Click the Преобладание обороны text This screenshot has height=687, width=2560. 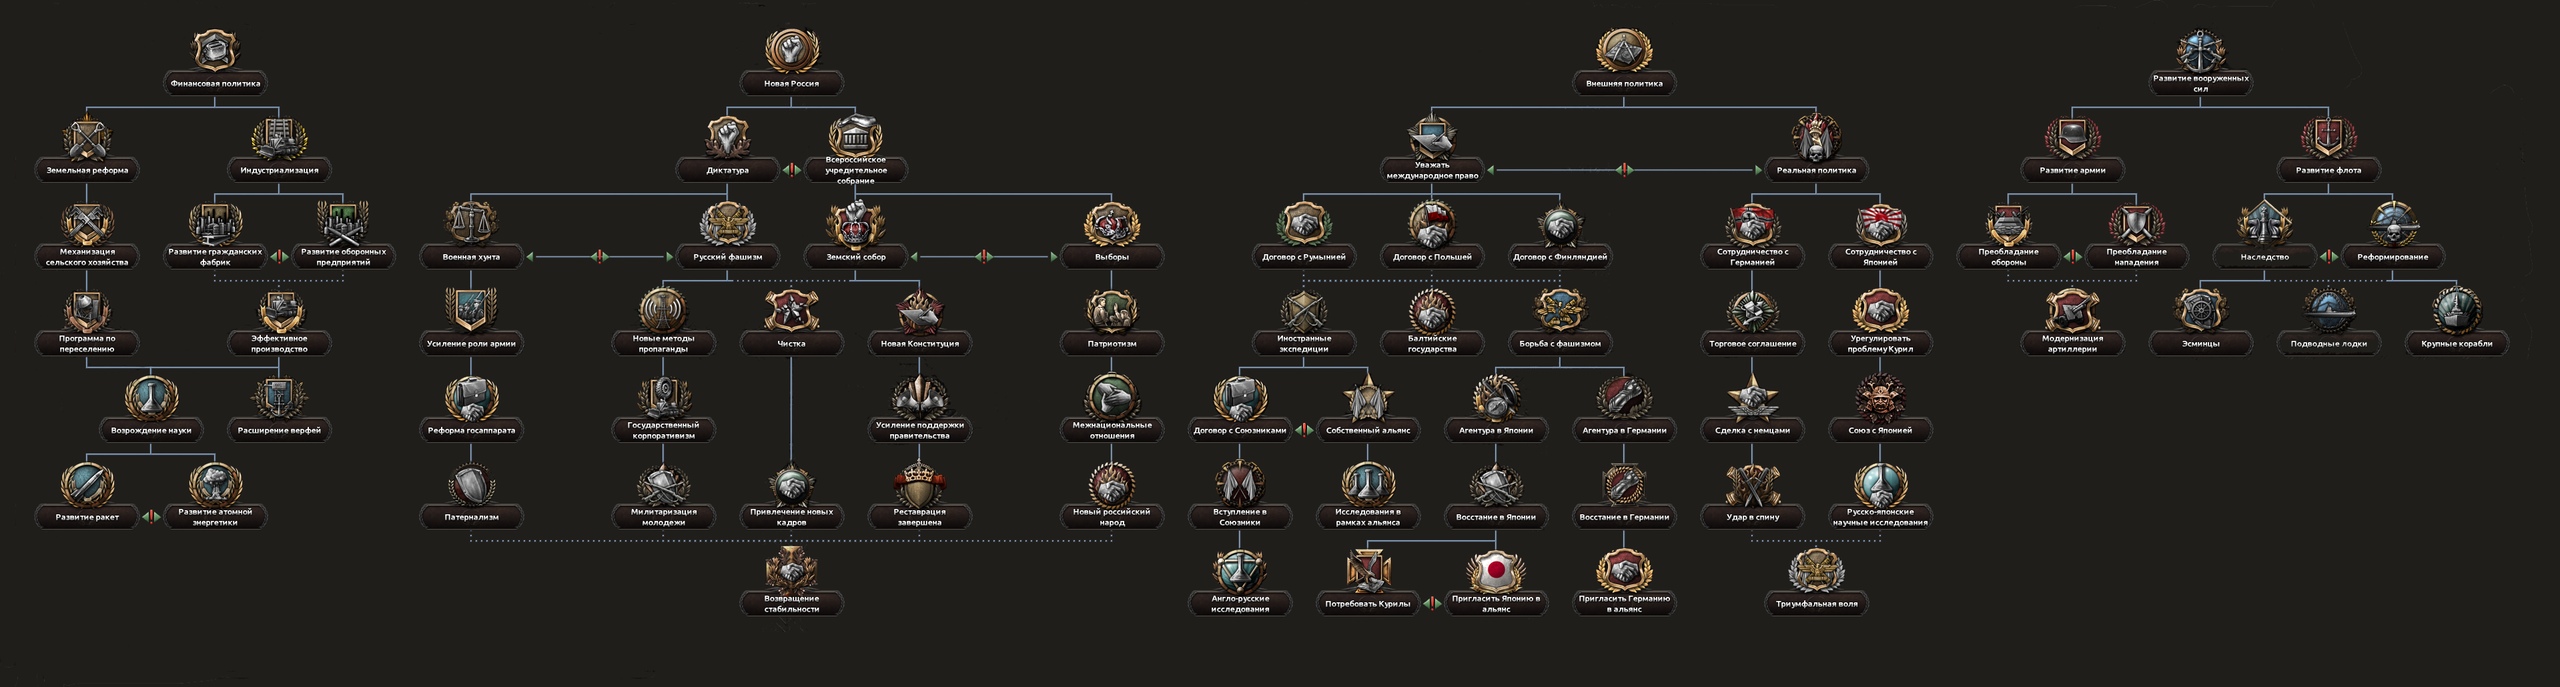coord(2008,257)
